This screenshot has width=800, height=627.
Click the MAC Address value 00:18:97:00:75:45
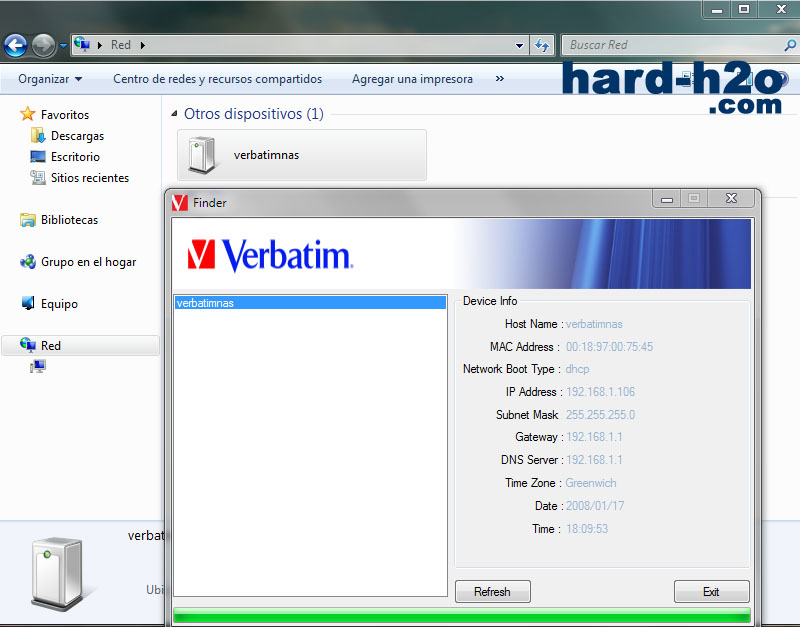coord(609,347)
